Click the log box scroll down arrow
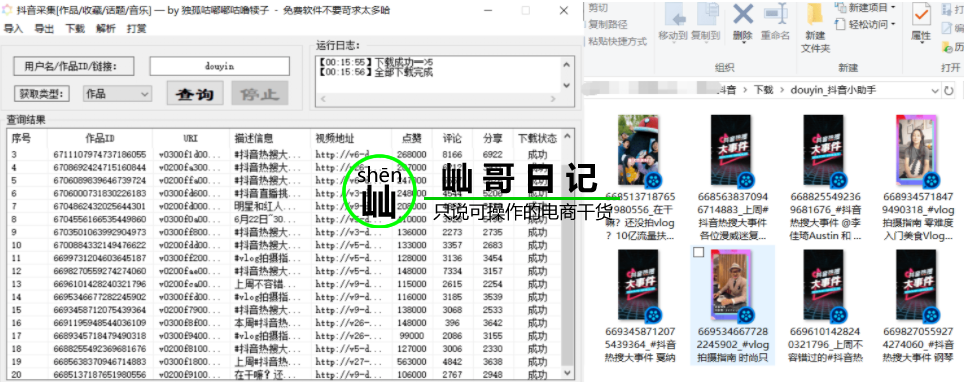Image resolution: width=964 pixels, height=382 pixels. tap(567, 85)
